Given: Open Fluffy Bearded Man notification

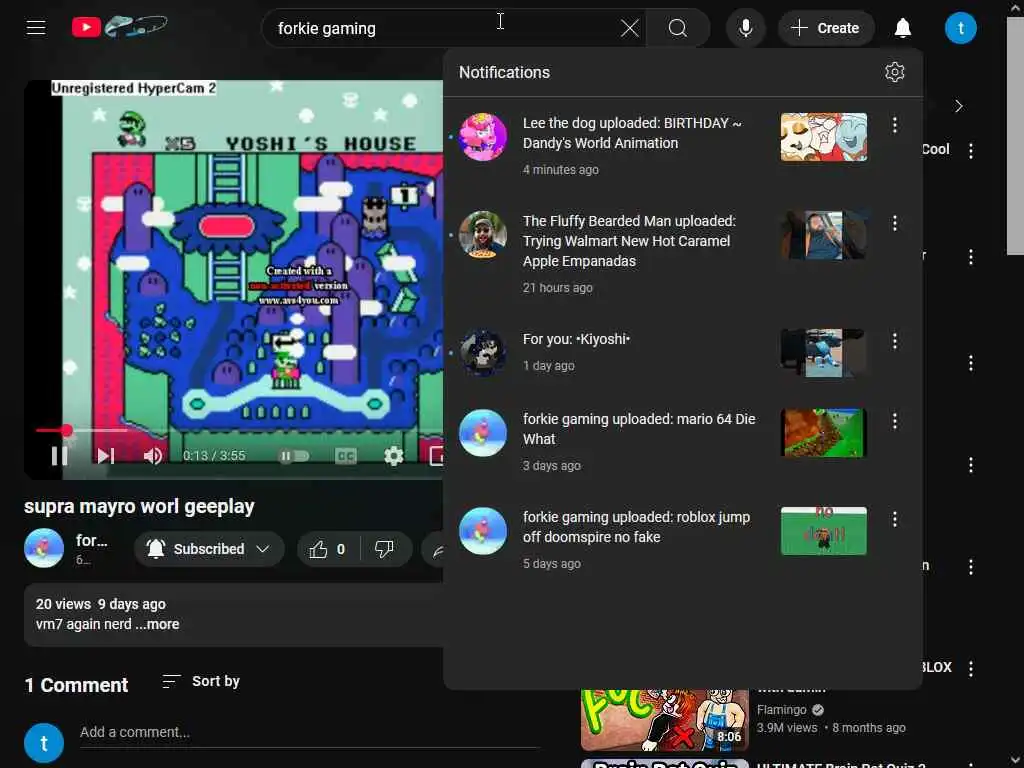Looking at the screenshot, I should click(x=682, y=253).
